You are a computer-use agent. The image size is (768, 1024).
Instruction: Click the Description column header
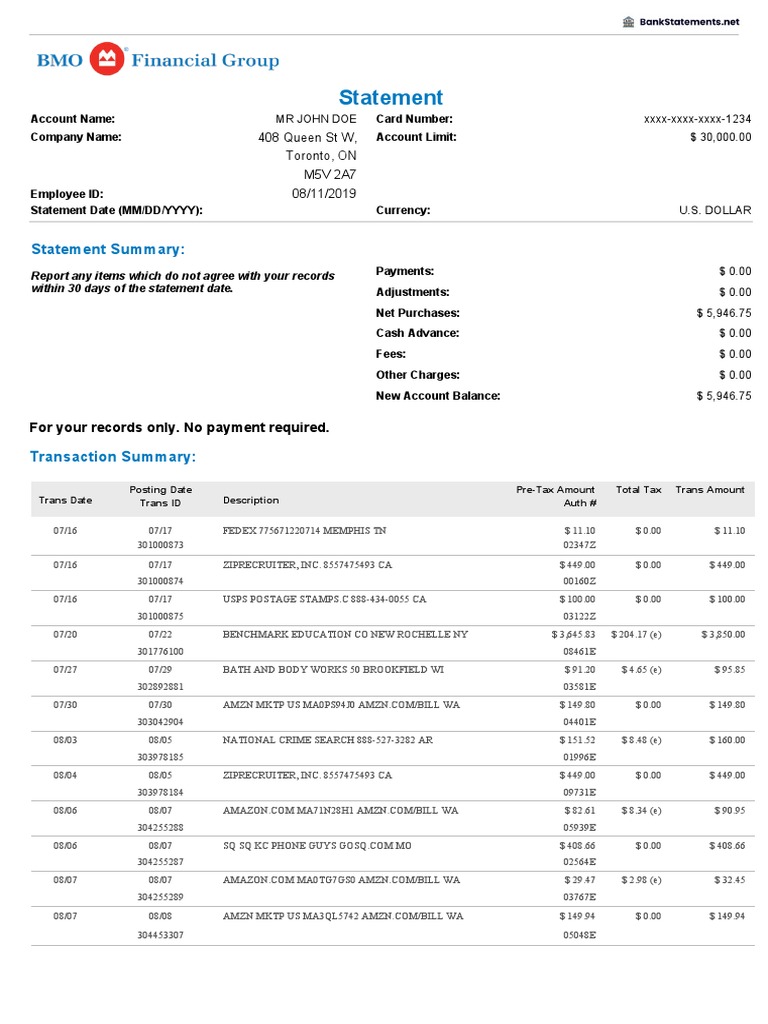(x=251, y=500)
